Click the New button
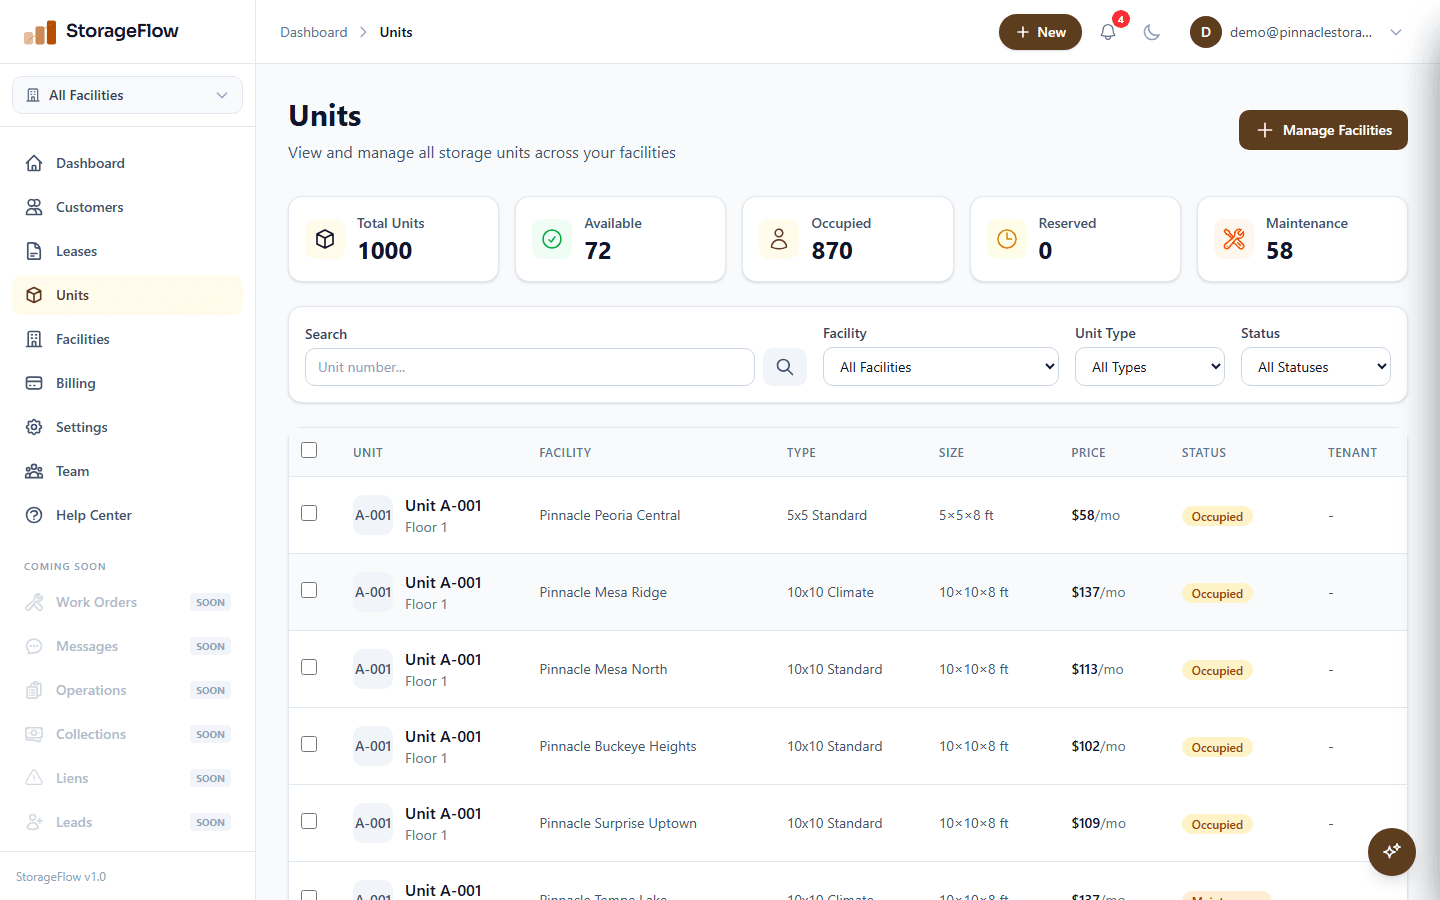 [x=1040, y=31]
